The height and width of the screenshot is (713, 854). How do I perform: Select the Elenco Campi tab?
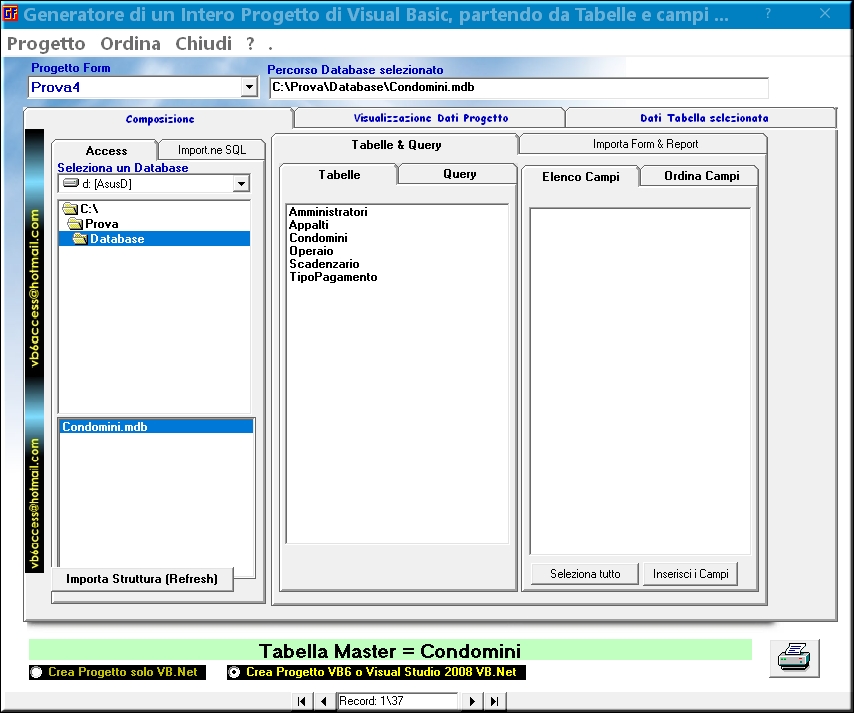[x=581, y=176]
